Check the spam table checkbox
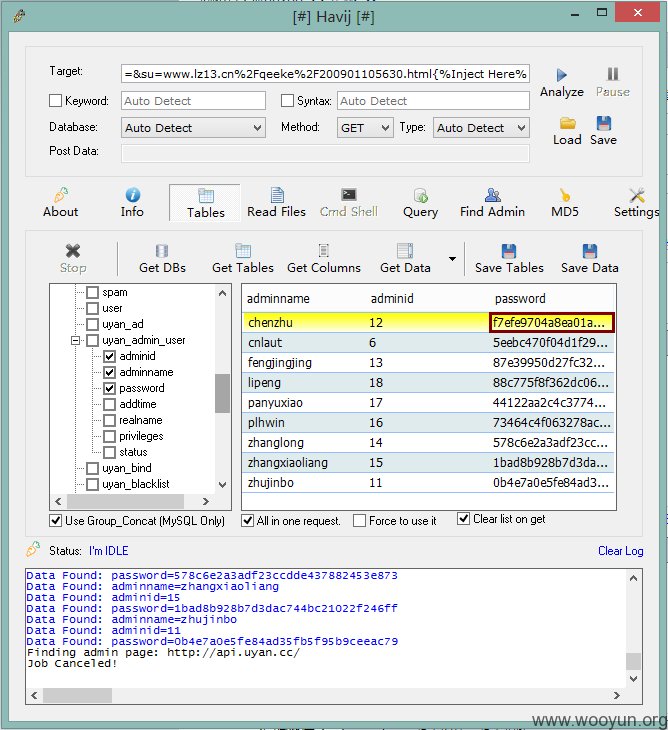The image size is (668, 730). (92, 292)
